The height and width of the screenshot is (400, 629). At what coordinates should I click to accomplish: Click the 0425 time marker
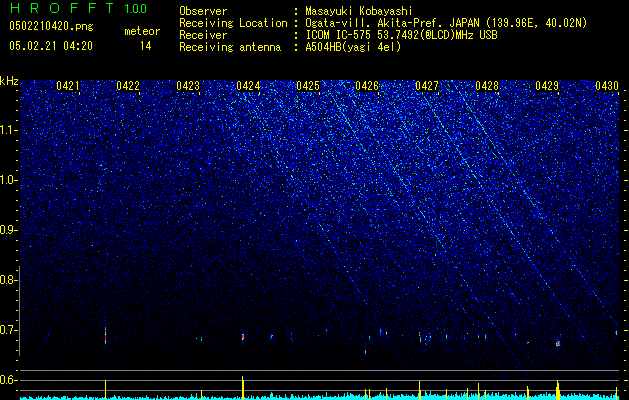point(308,86)
